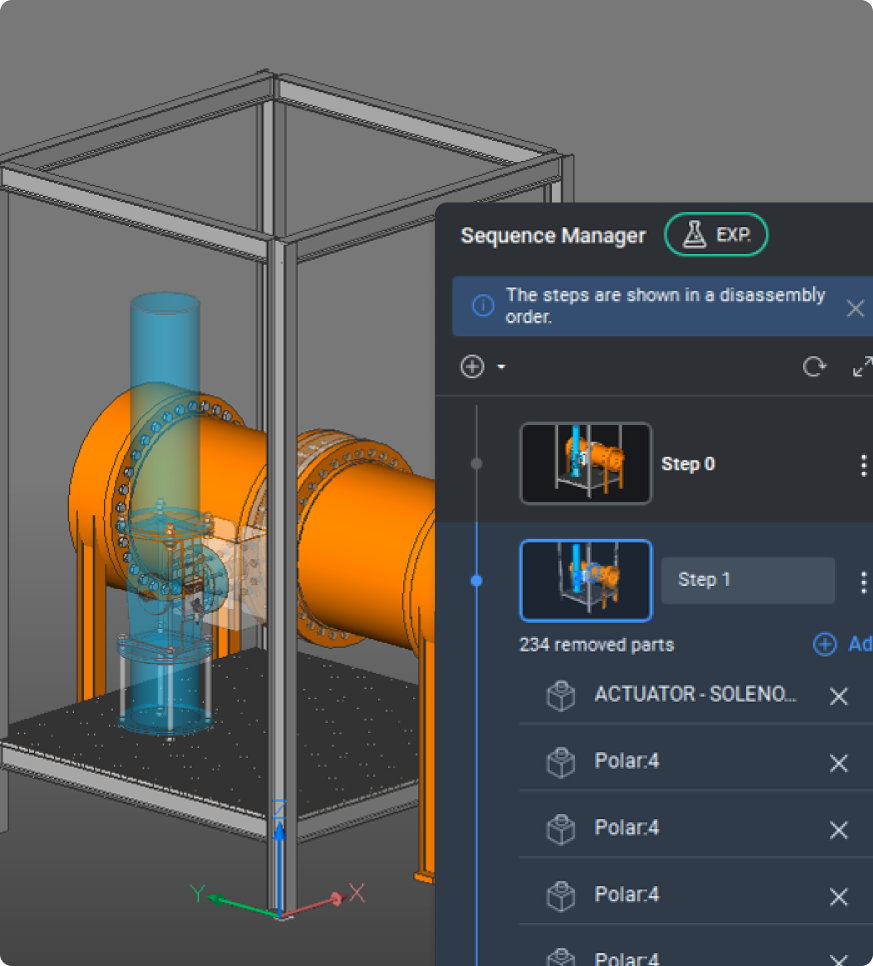
Task: Click the third Polar:4 cube icon
Action: [561, 896]
